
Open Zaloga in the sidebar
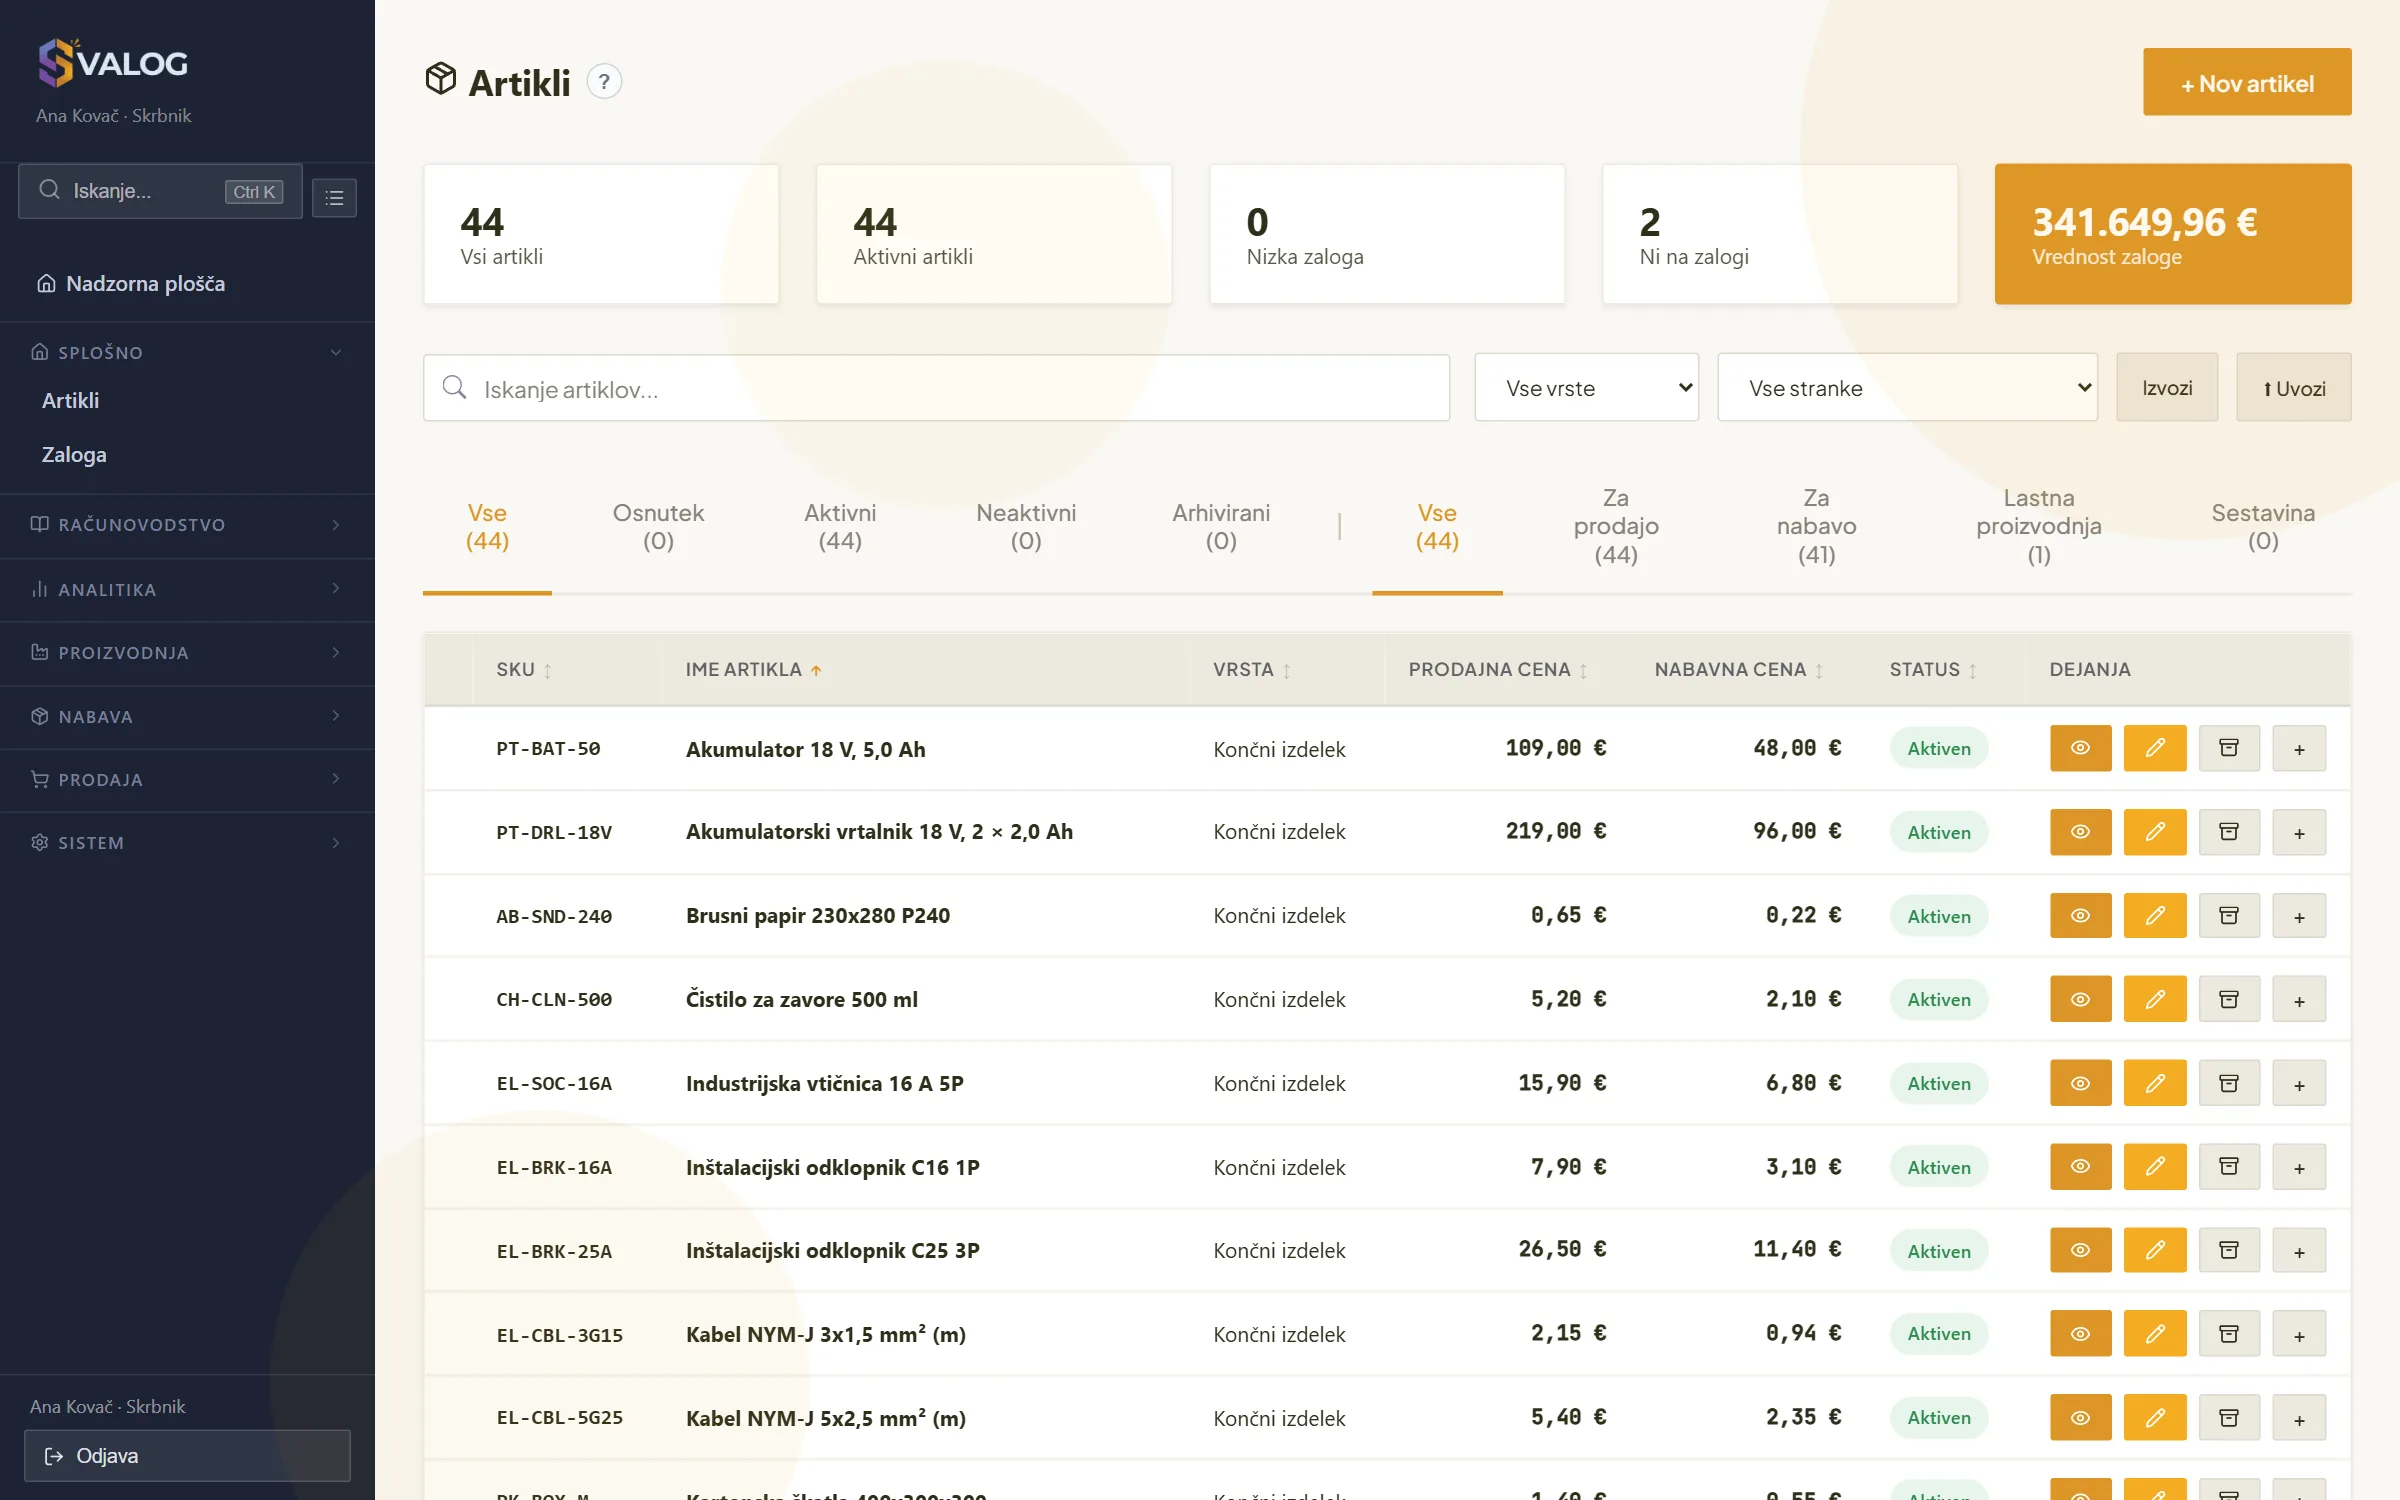74,455
